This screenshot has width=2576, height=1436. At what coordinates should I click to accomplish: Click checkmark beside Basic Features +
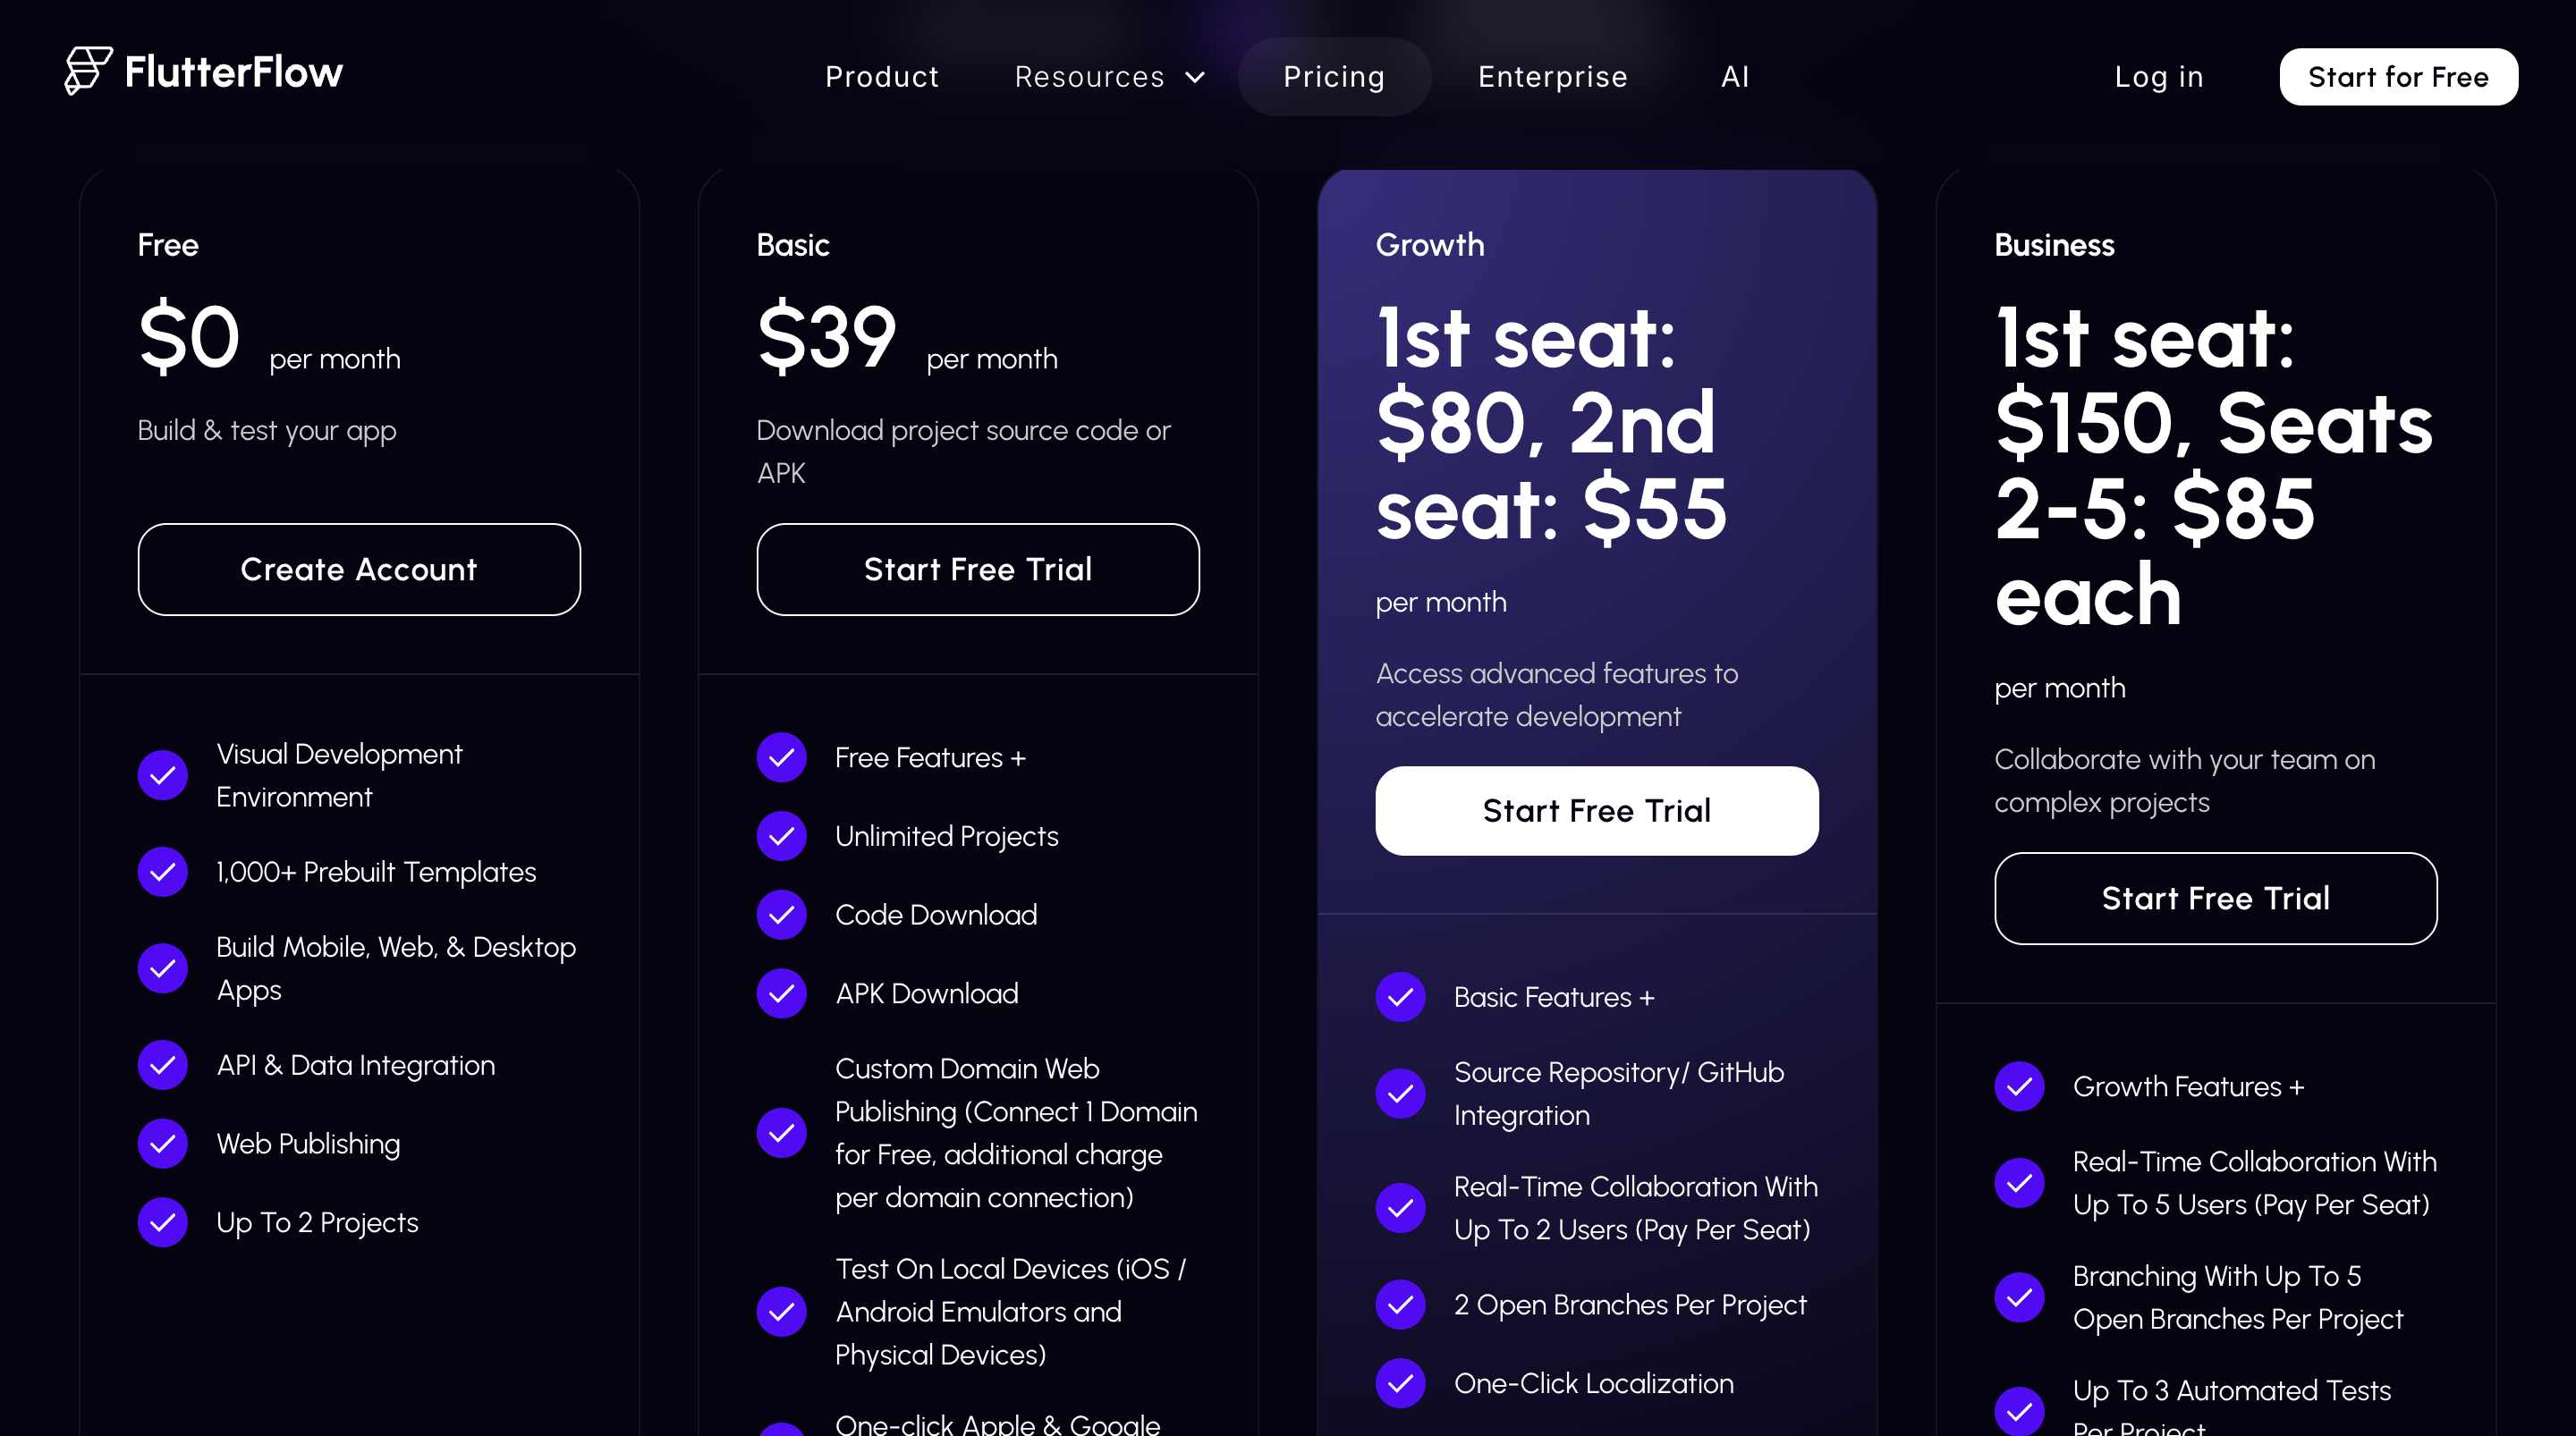pos(1400,998)
